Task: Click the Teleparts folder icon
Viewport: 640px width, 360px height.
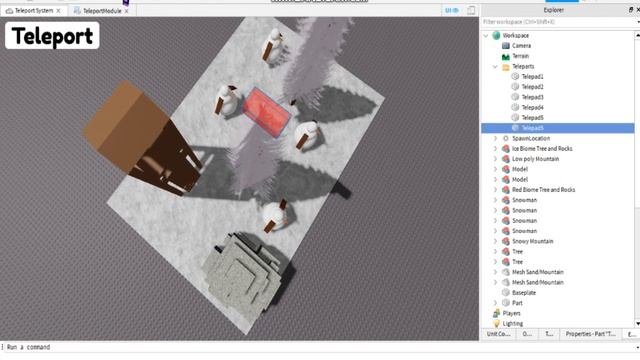Action: click(x=506, y=67)
